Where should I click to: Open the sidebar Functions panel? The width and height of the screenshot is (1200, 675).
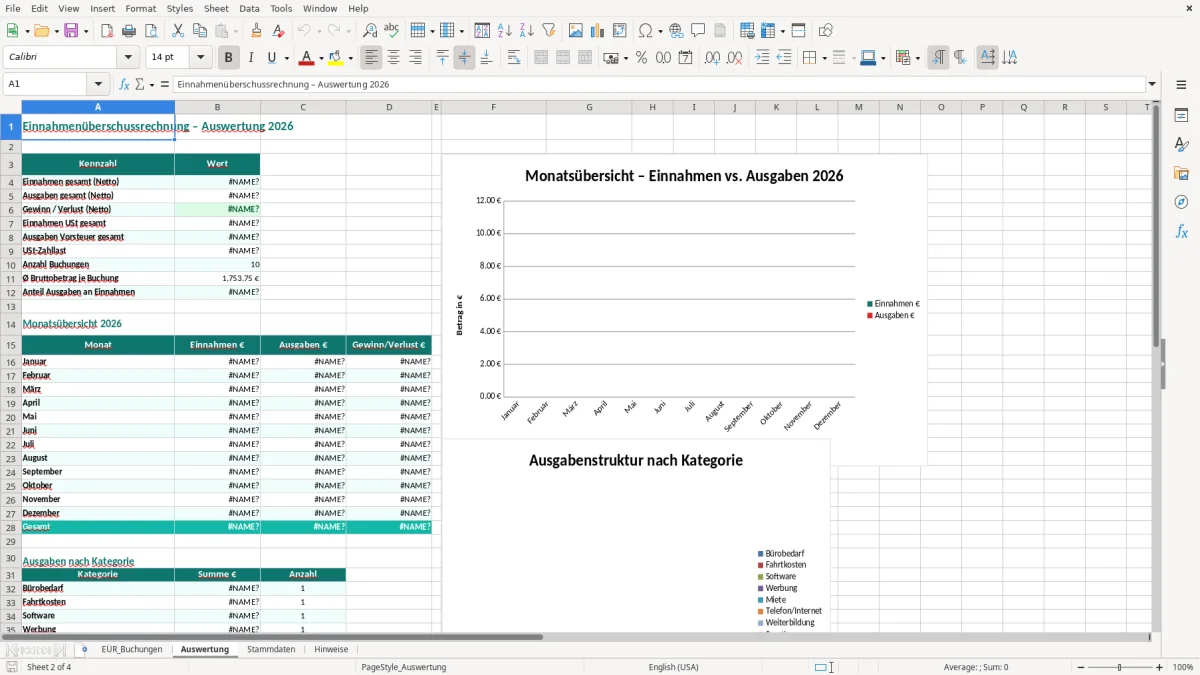click(x=1181, y=232)
